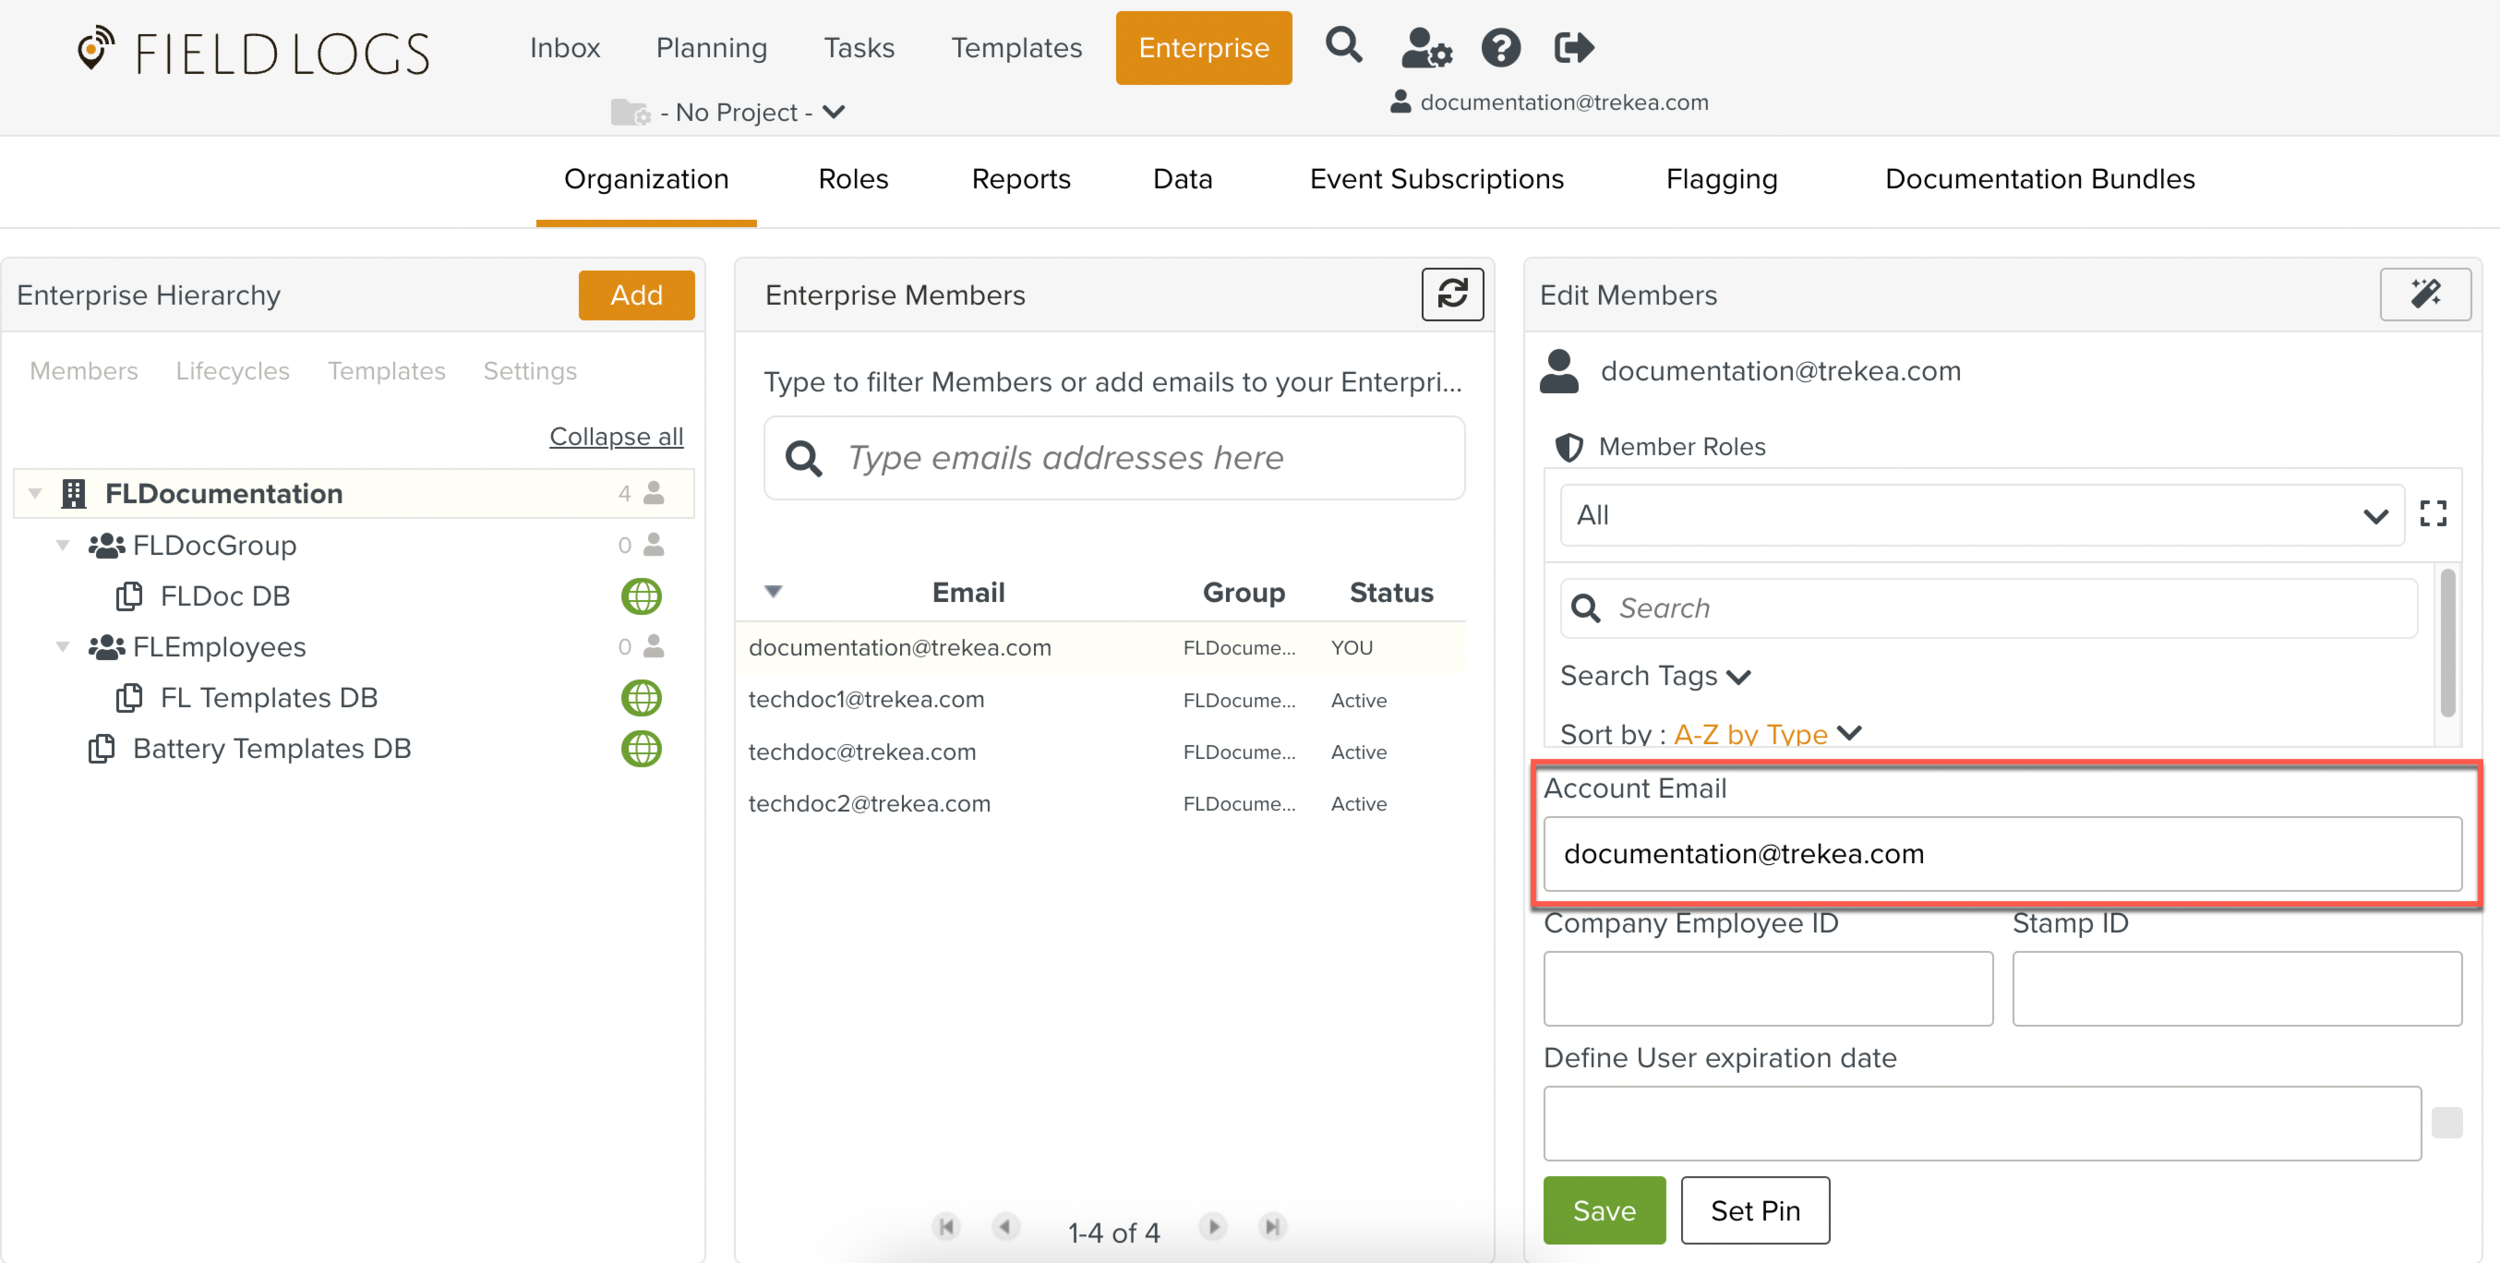This screenshot has height=1263, width=2500.
Task: Click the expiration date checkbox
Action: (2446, 1123)
